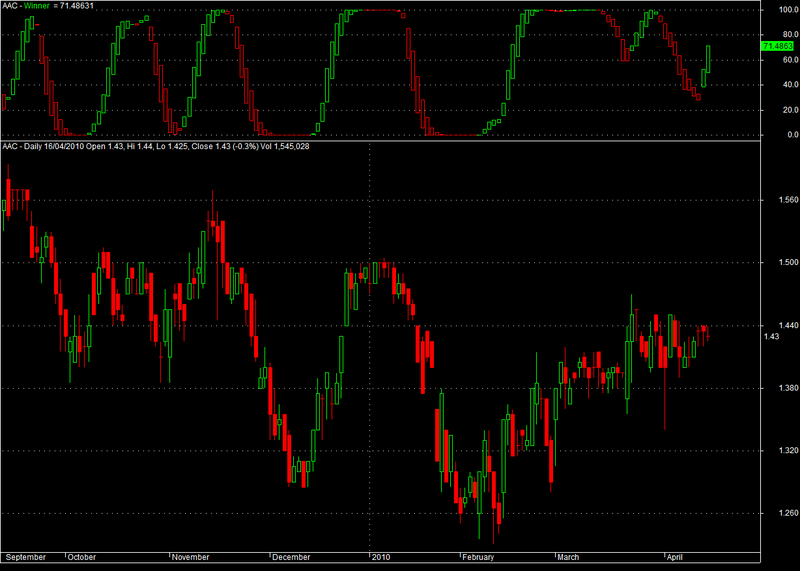Image resolution: width=800 pixels, height=571 pixels.
Task: Click the March date axis label
Action: (568, 557)
